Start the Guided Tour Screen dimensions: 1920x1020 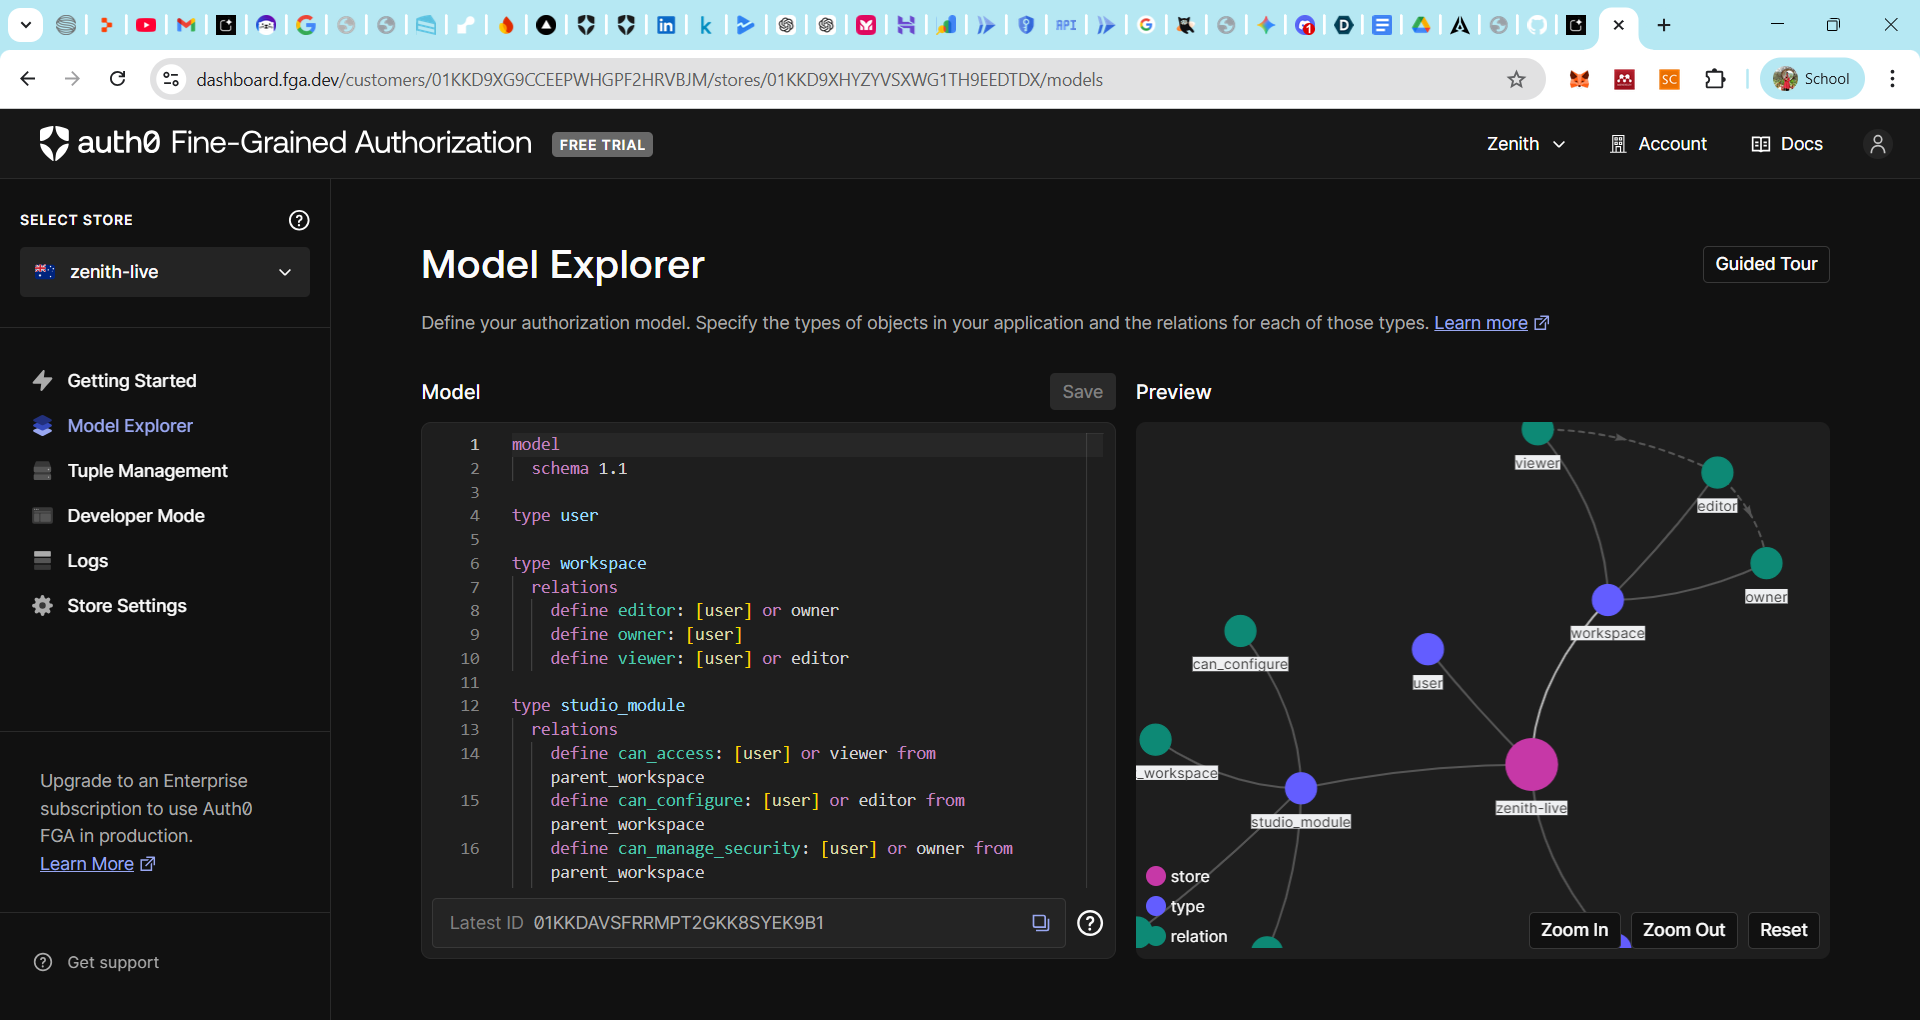[1766, 264]
